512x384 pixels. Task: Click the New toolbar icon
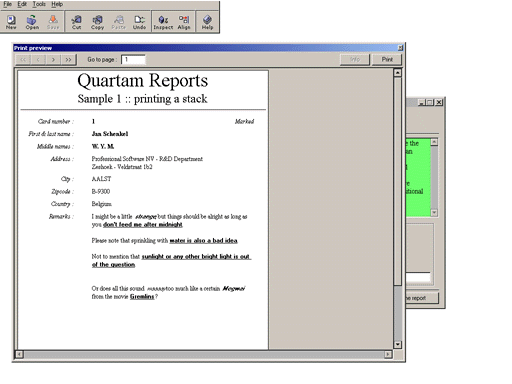point(11,22)
